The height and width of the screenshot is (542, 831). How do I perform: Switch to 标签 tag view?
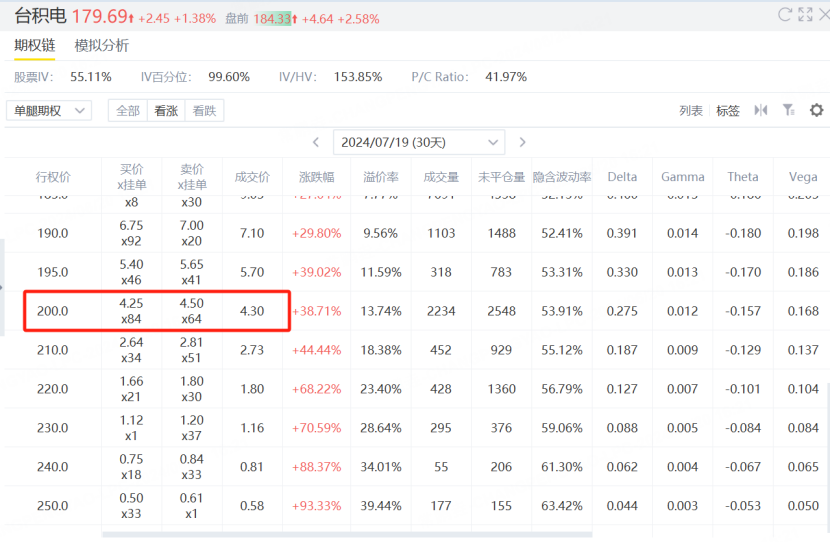click(728, 111)
